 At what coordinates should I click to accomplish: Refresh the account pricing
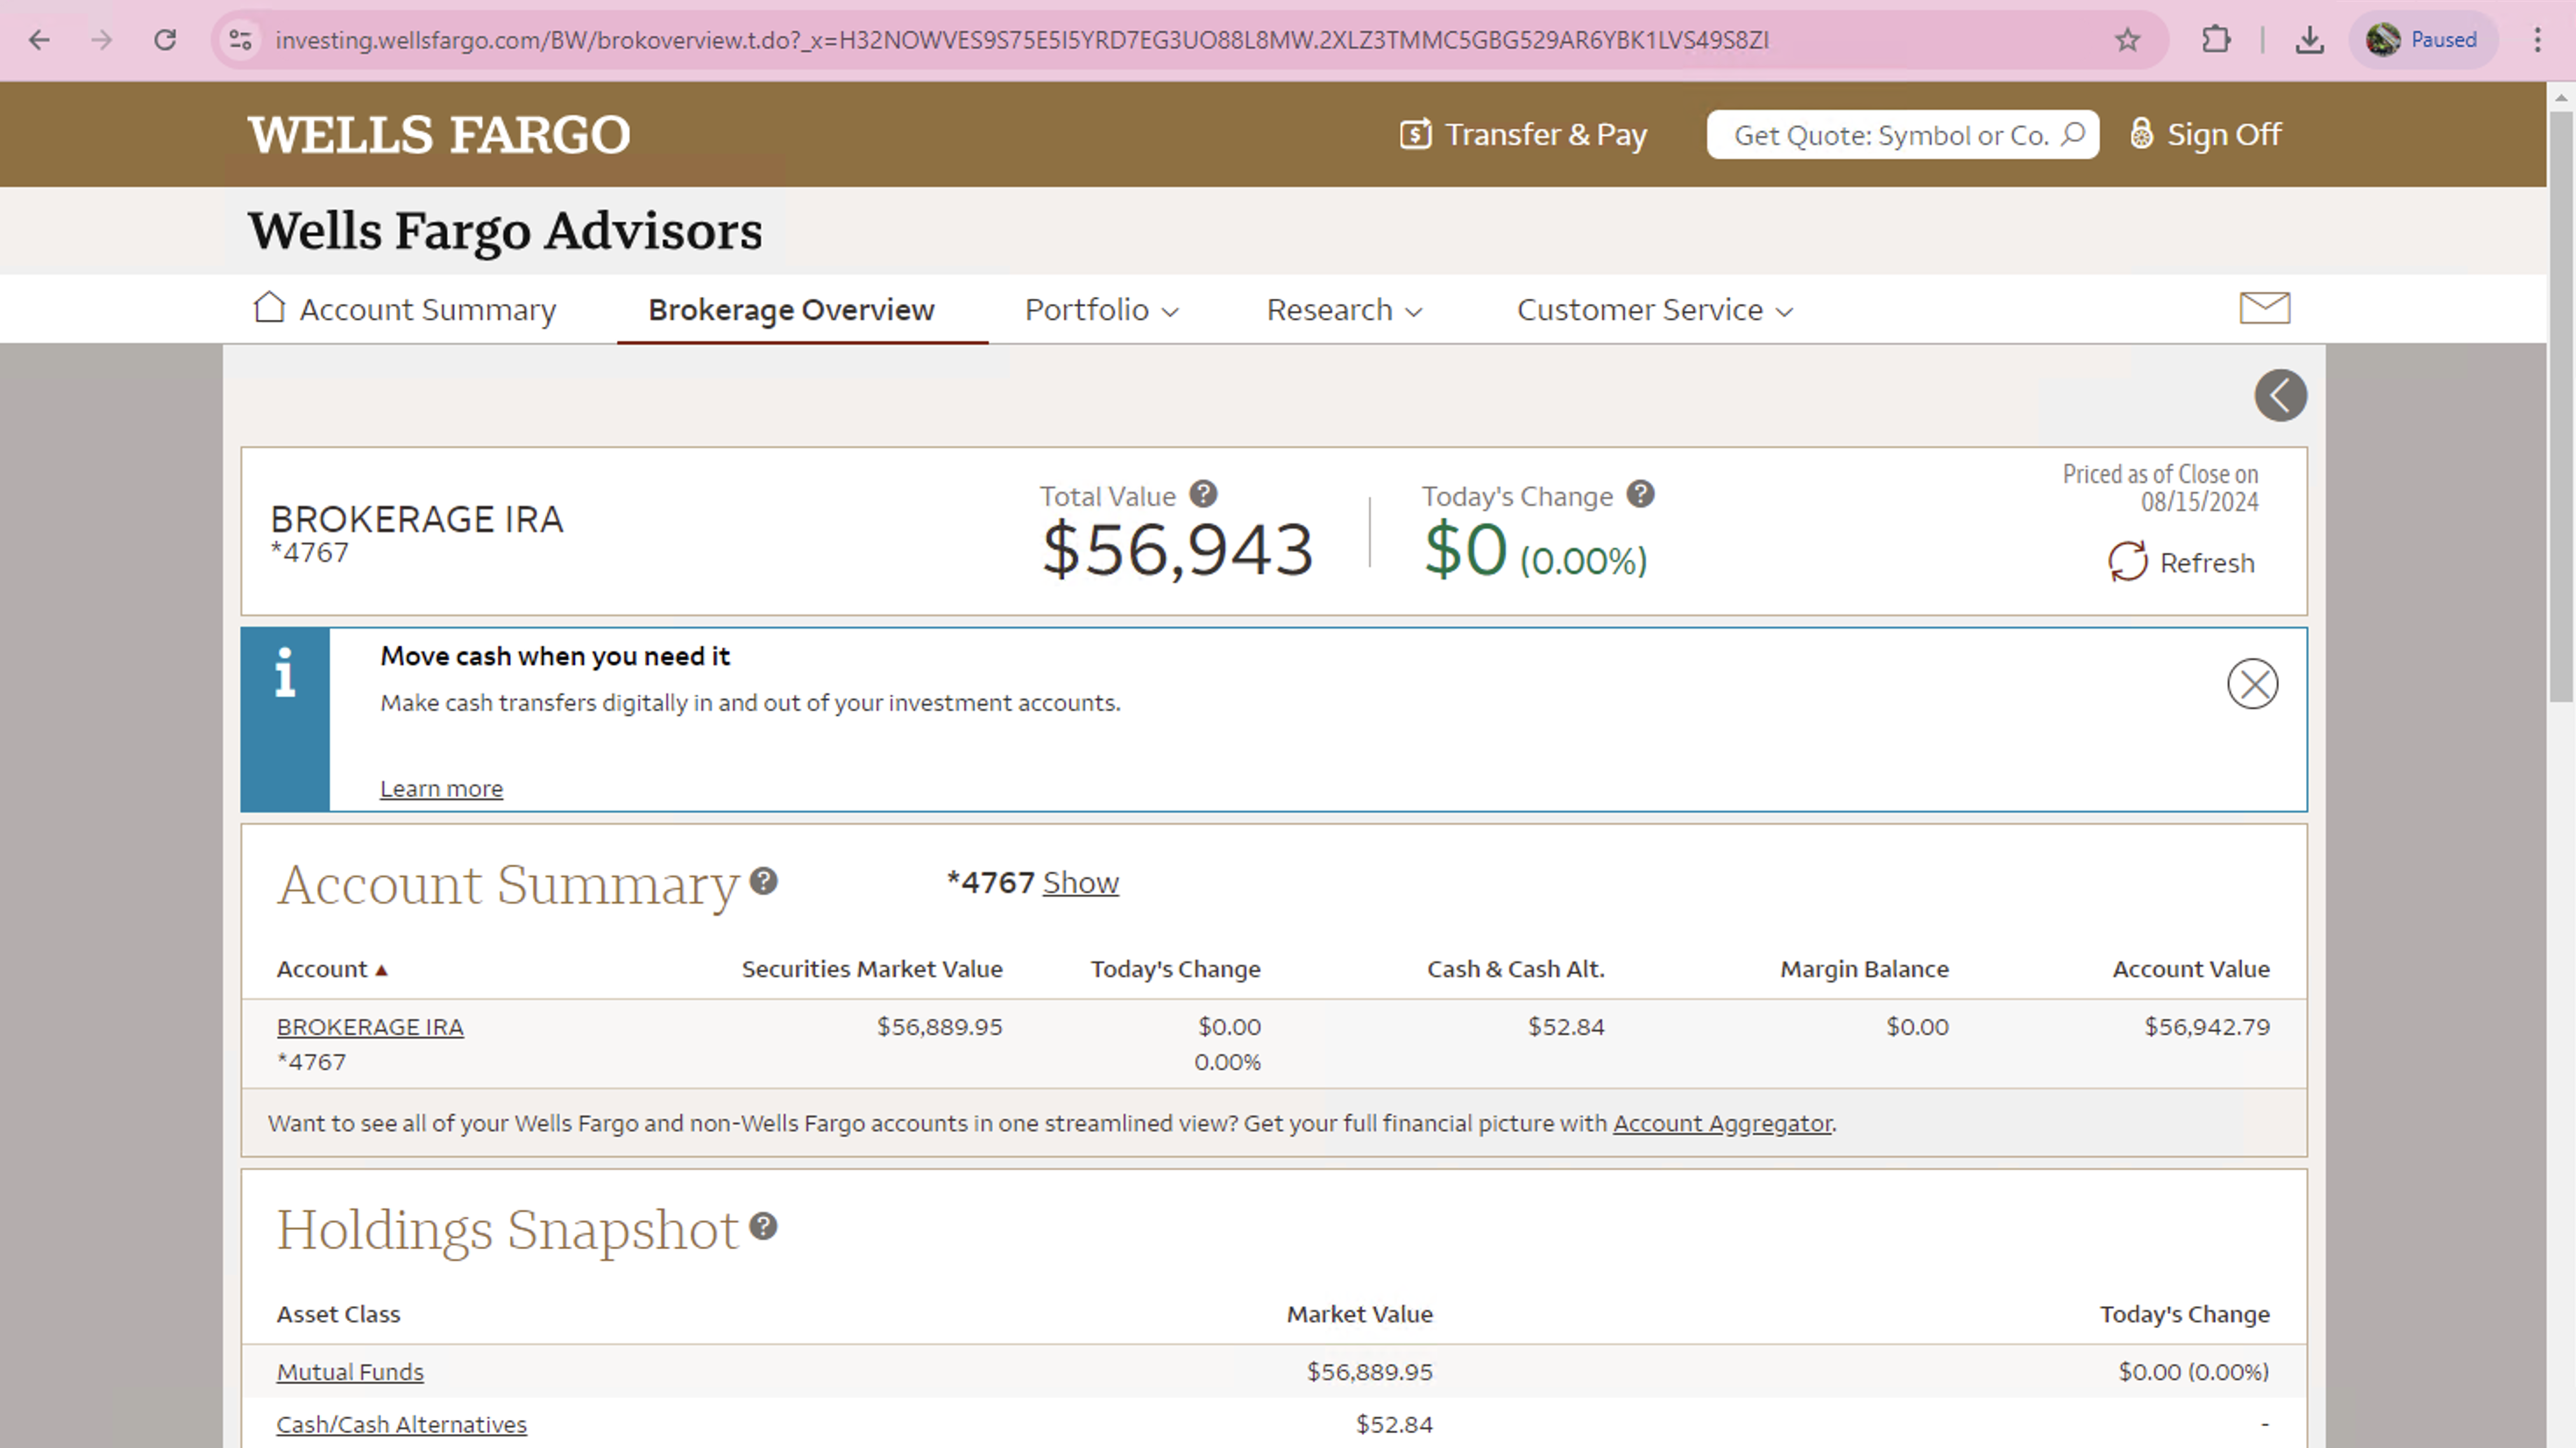pyautogui.click(x=2181, y=562)
